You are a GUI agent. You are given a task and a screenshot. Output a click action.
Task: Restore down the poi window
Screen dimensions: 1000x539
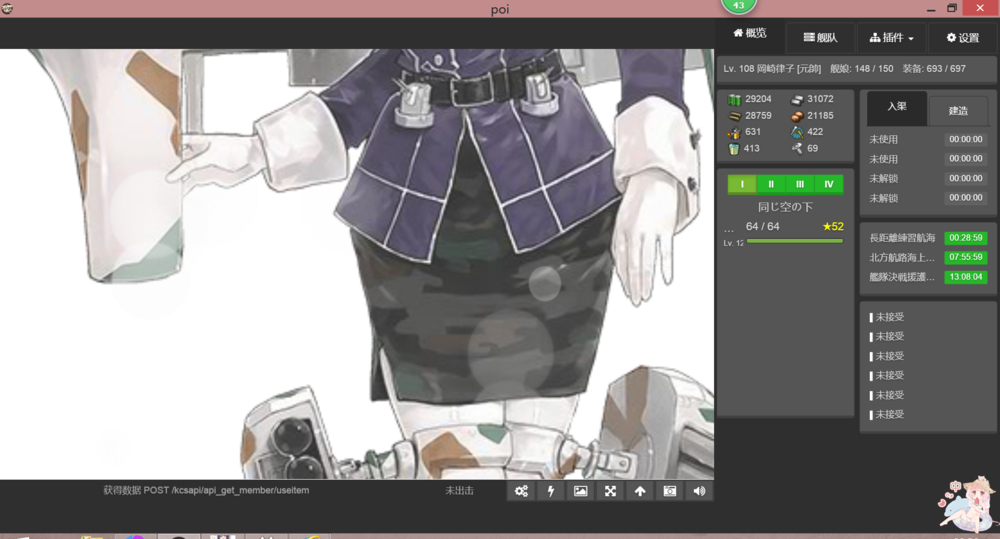[x=952, y=8]
